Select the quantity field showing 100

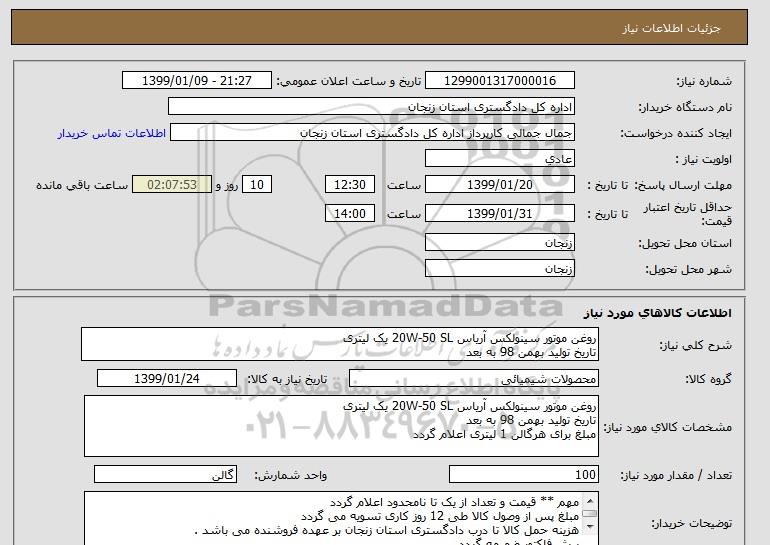[x=524, y=475]
